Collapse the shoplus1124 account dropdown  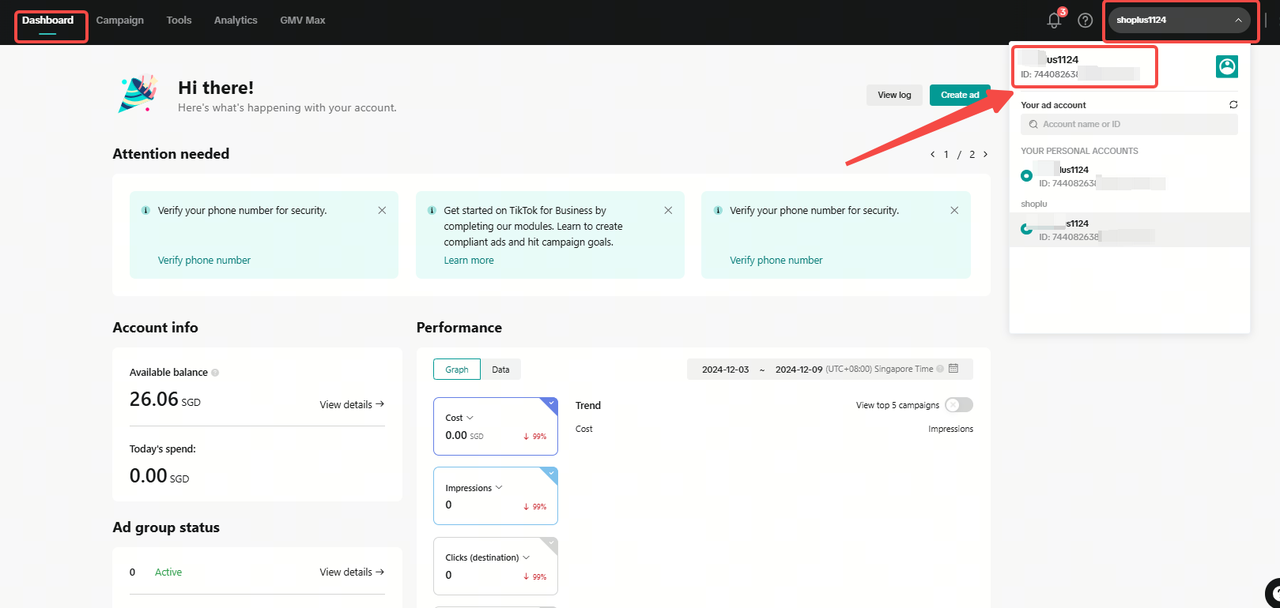(1238, 19)
